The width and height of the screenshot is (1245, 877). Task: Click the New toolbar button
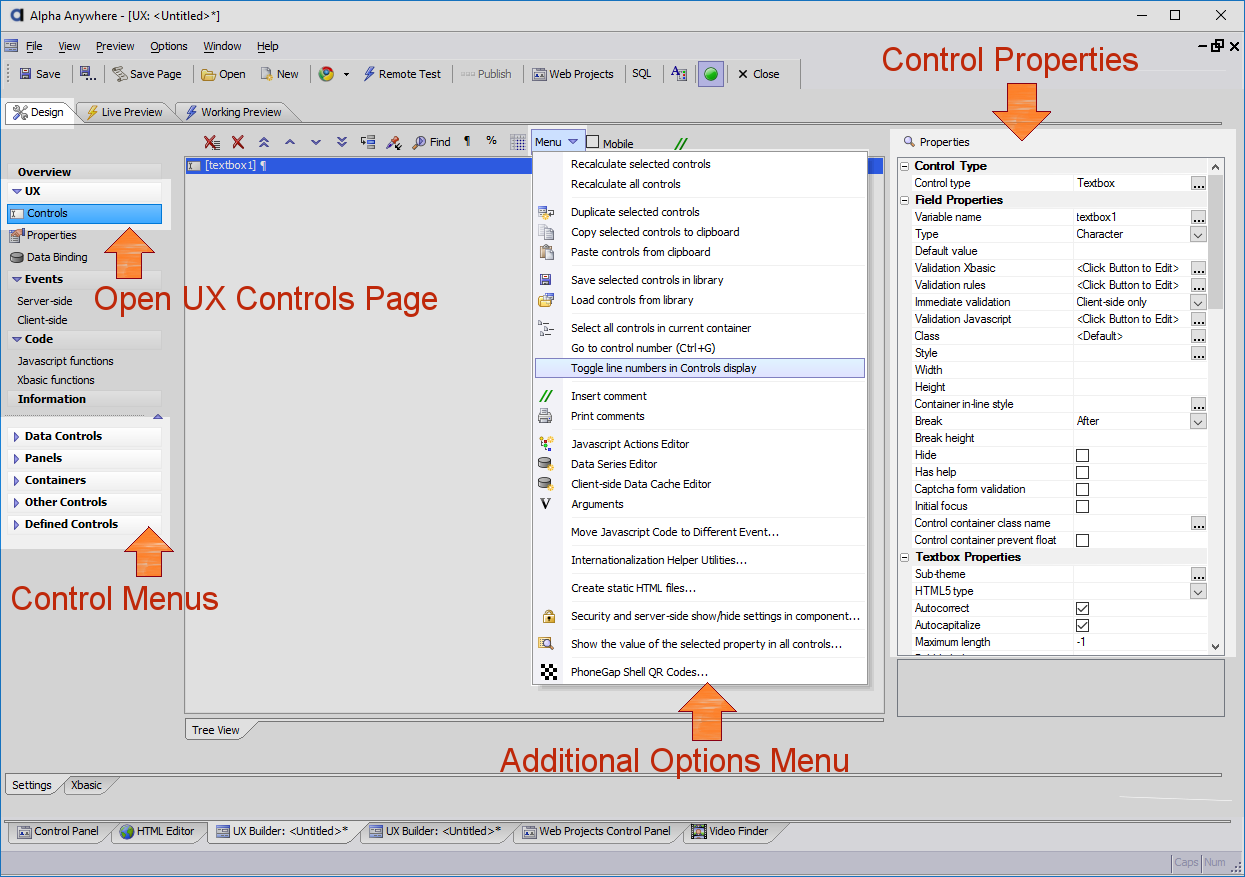pos(279,74)
